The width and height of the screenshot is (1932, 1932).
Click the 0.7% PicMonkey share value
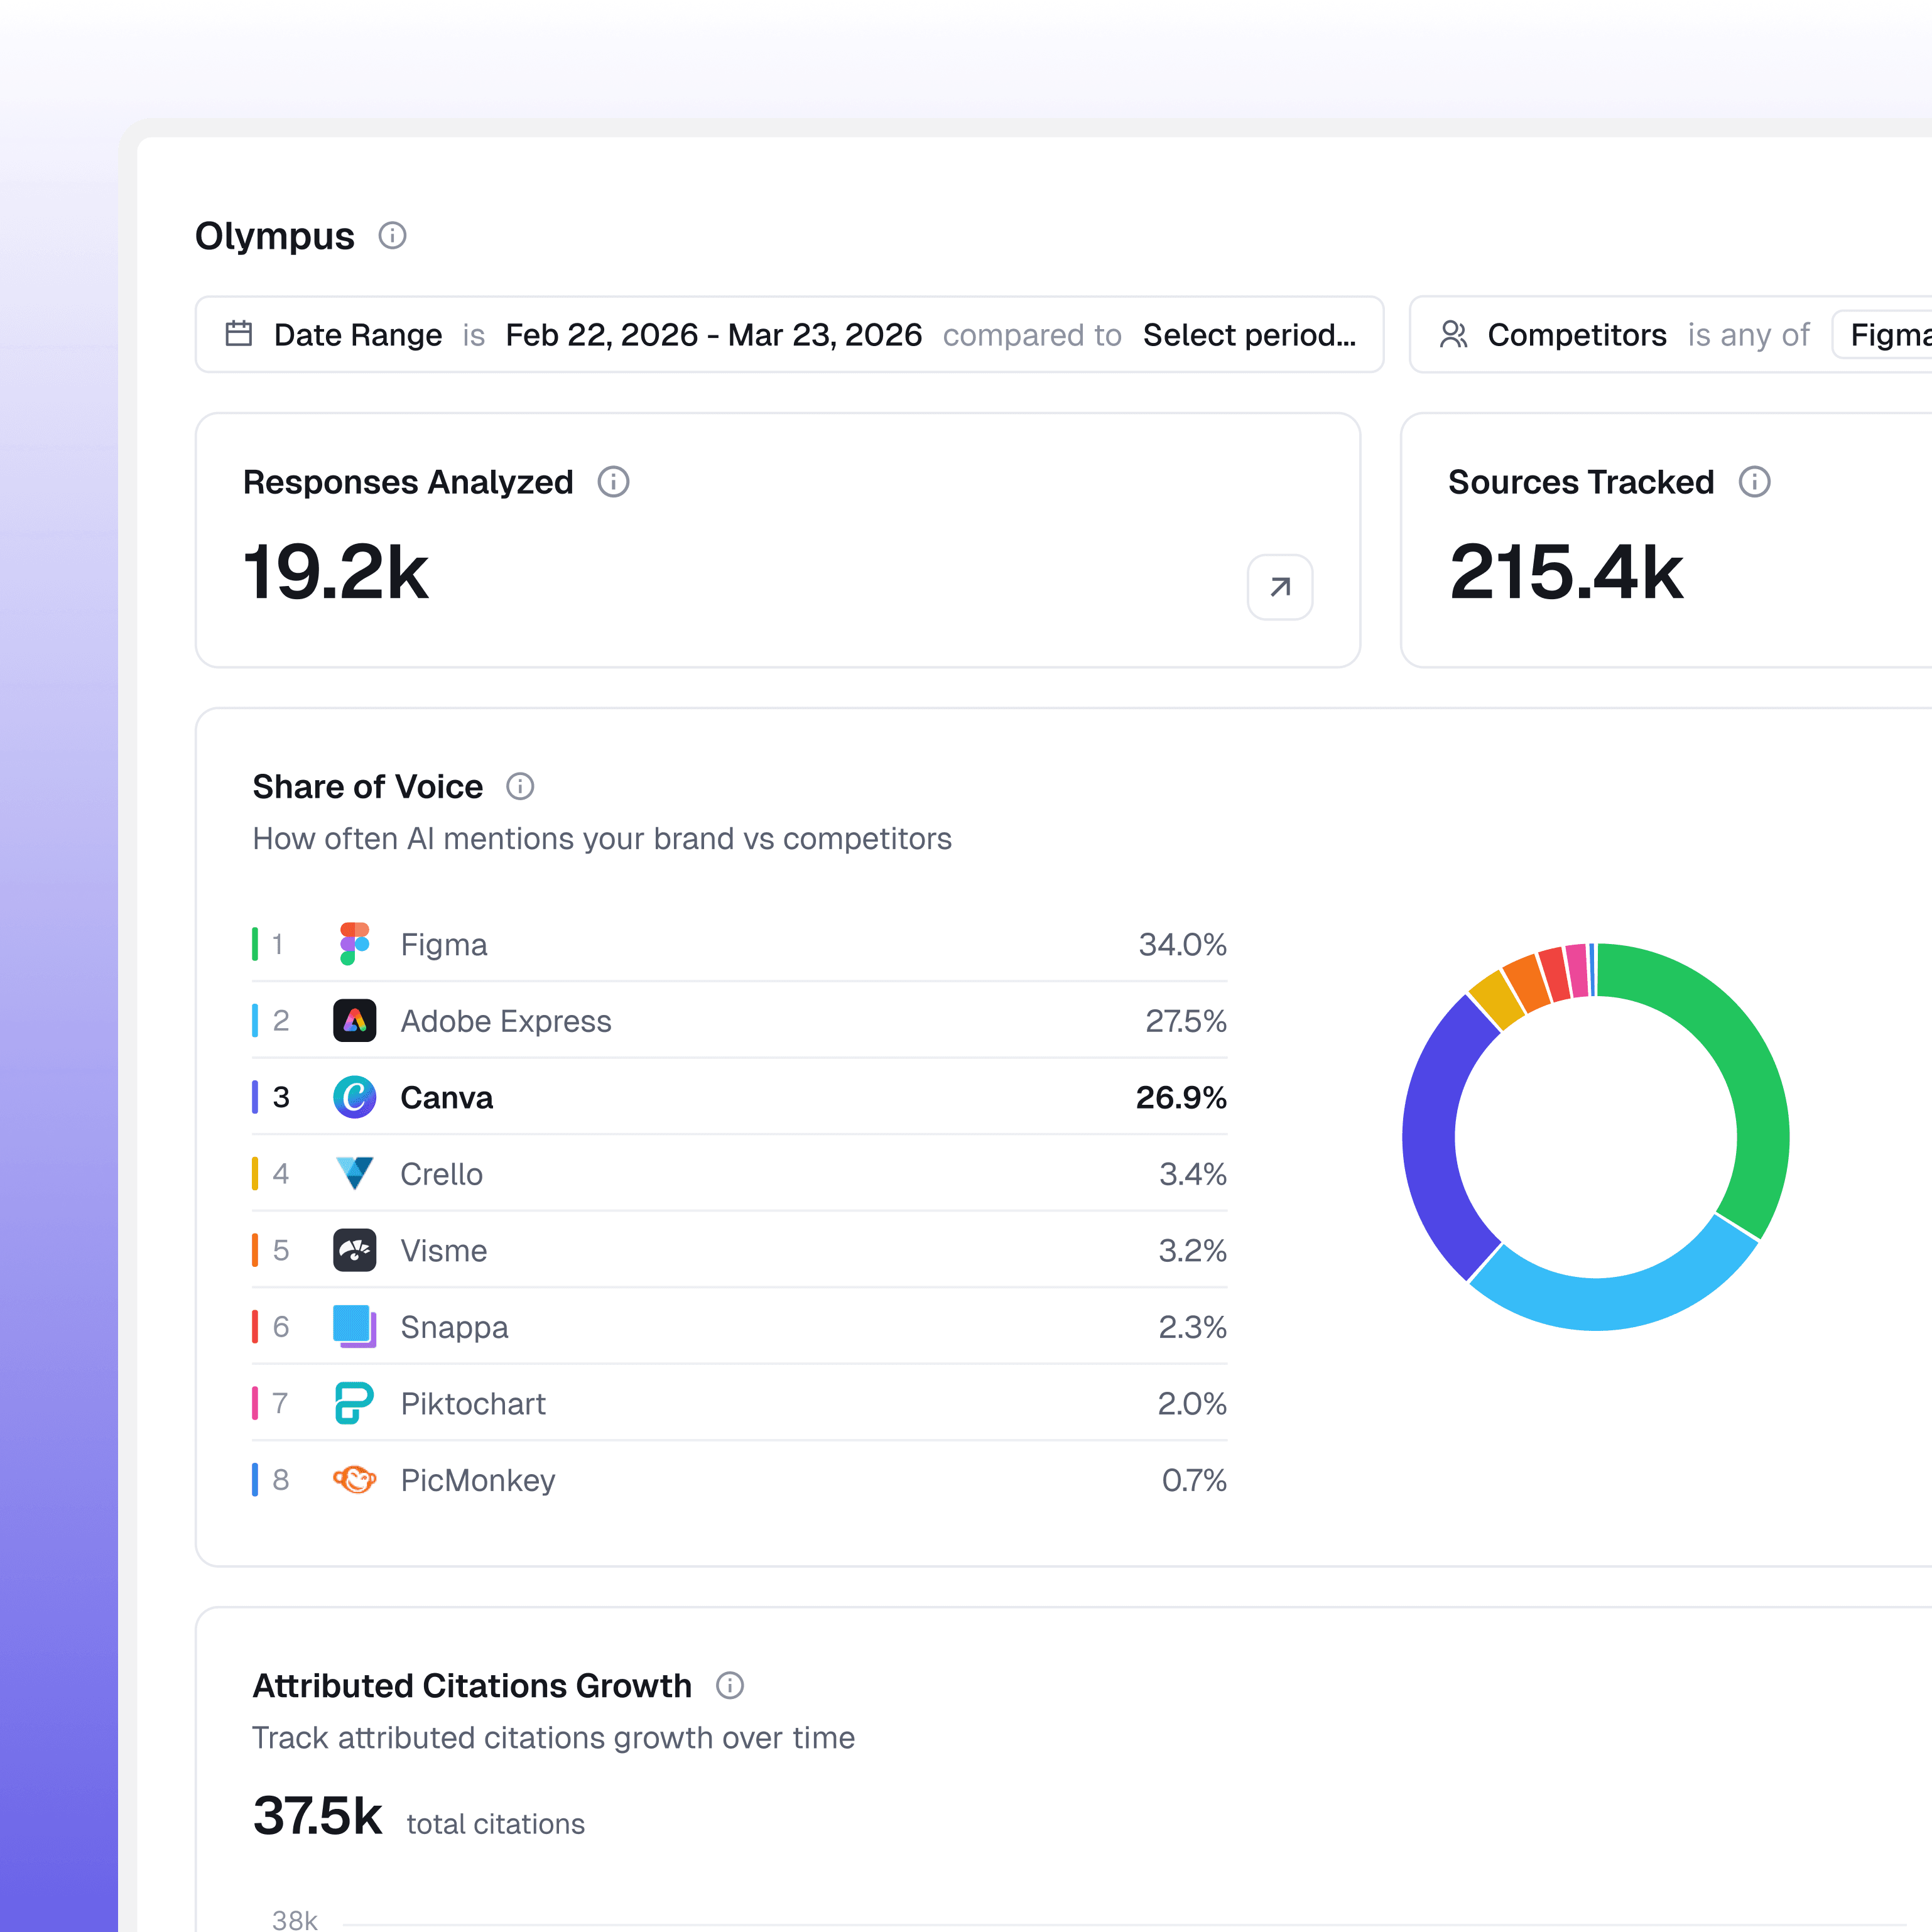[1195, 1480]
